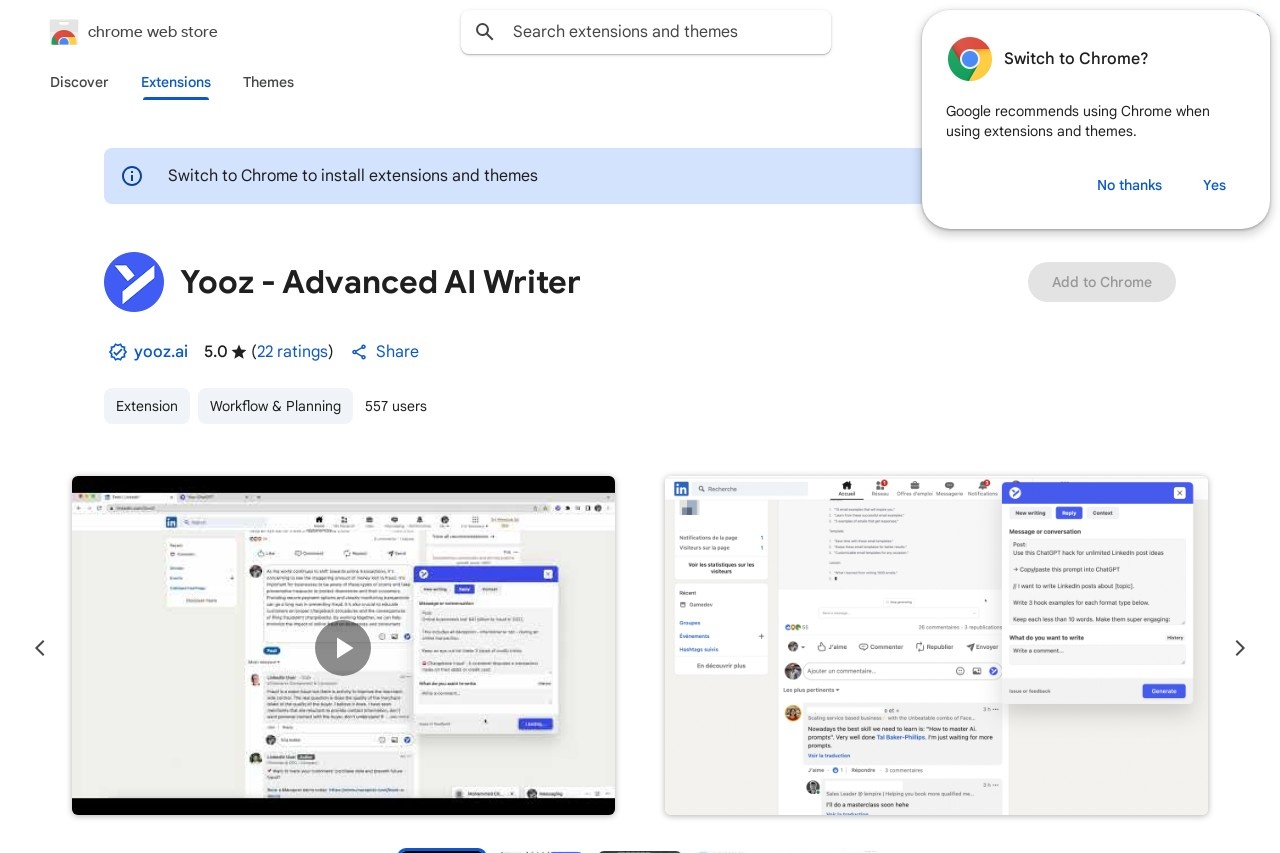Open the 22 ratings link
The height and width of the screenshot is (853, 1280).
point(293,351)
